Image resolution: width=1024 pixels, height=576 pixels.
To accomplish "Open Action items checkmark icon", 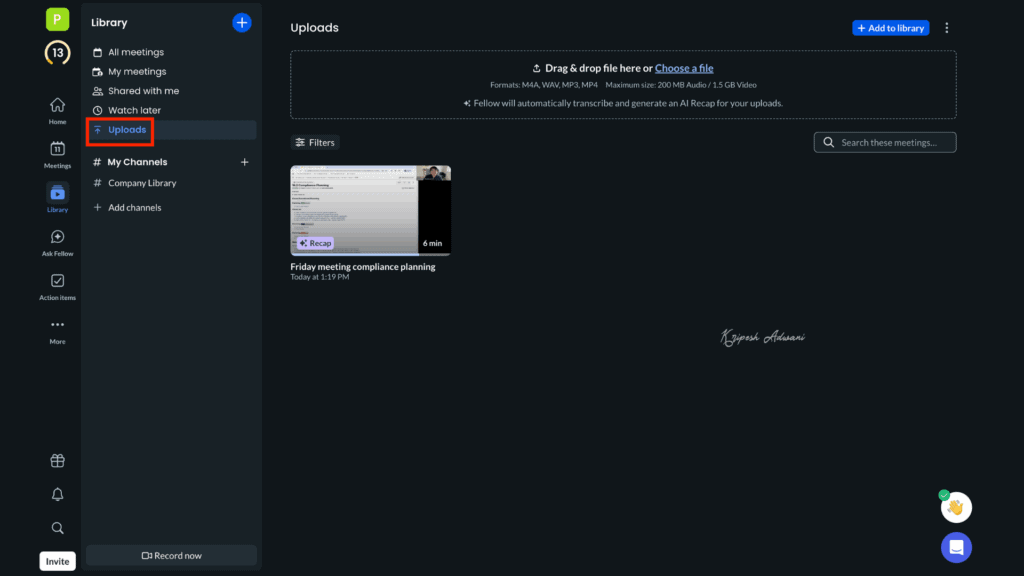I will pyautogui.click(x=57, y=282).
